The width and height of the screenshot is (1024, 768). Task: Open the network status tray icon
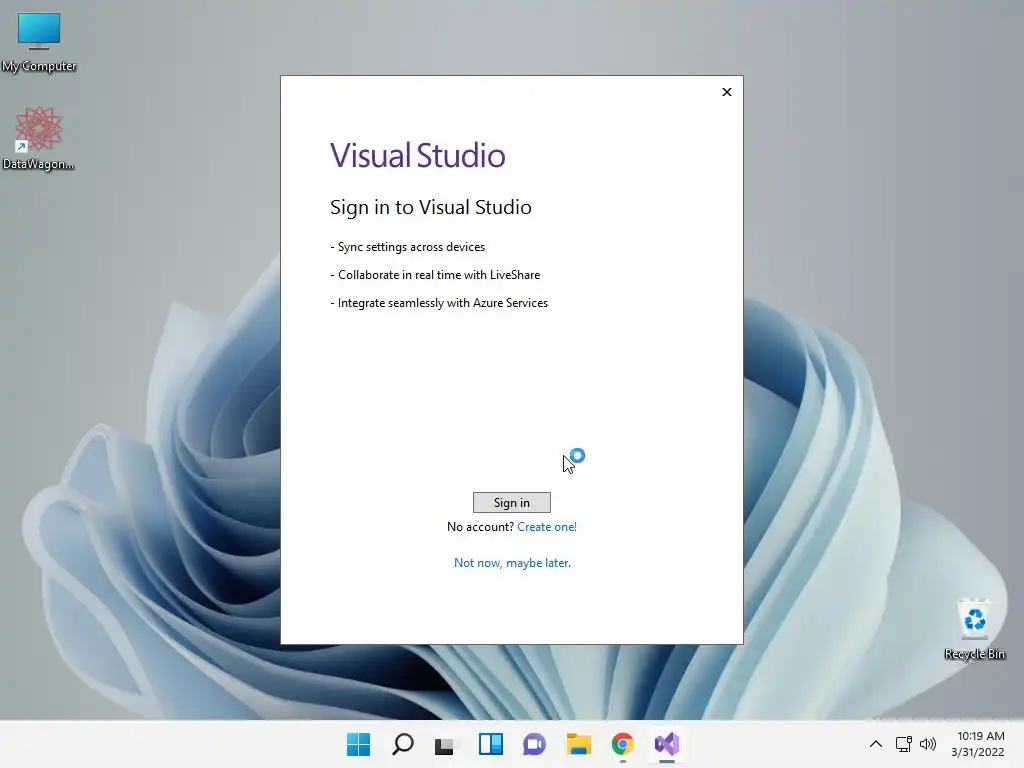point(903,744)
